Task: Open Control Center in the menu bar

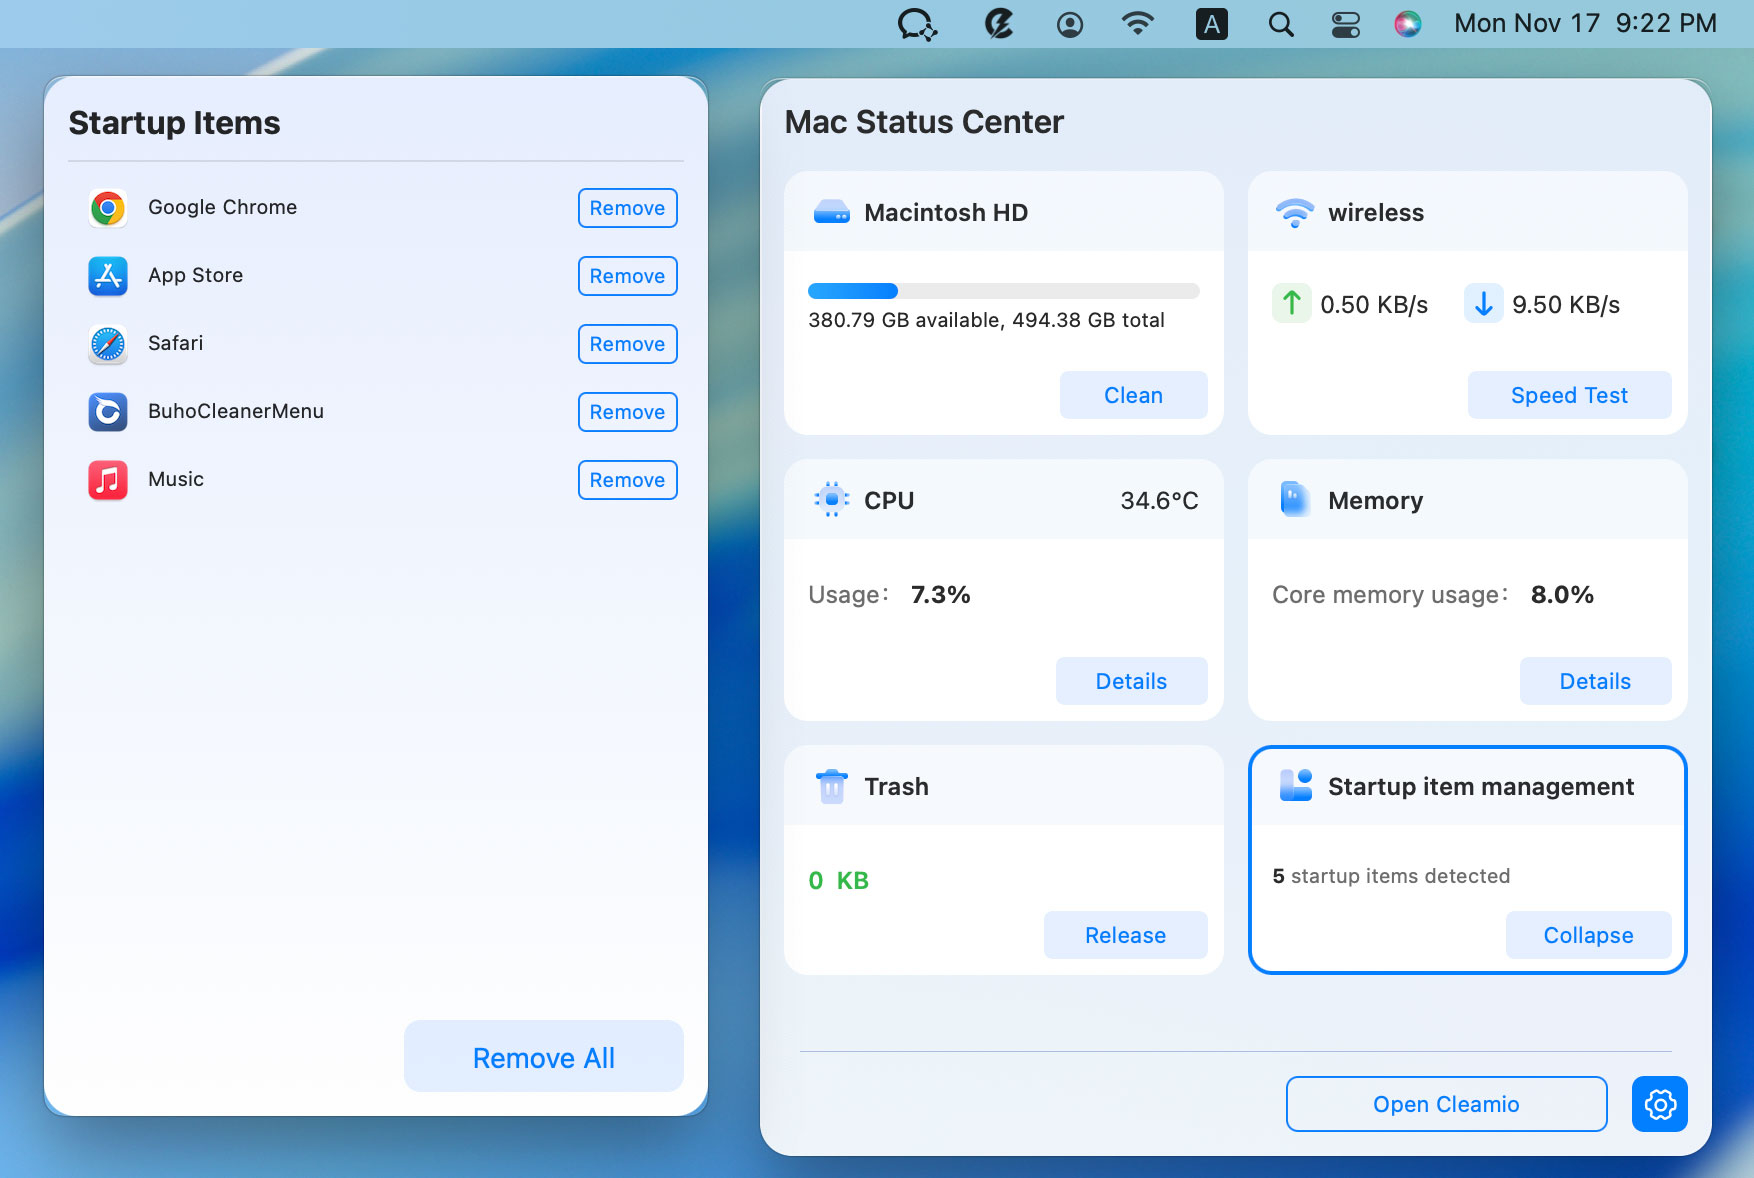Action: (1345, 24)
